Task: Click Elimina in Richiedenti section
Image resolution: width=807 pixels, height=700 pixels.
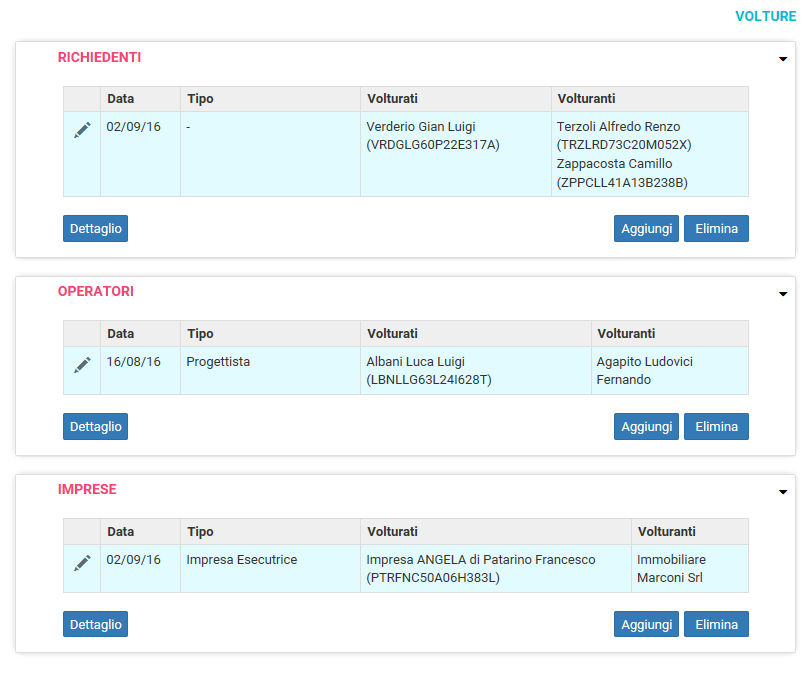Action: coord(716,229)
